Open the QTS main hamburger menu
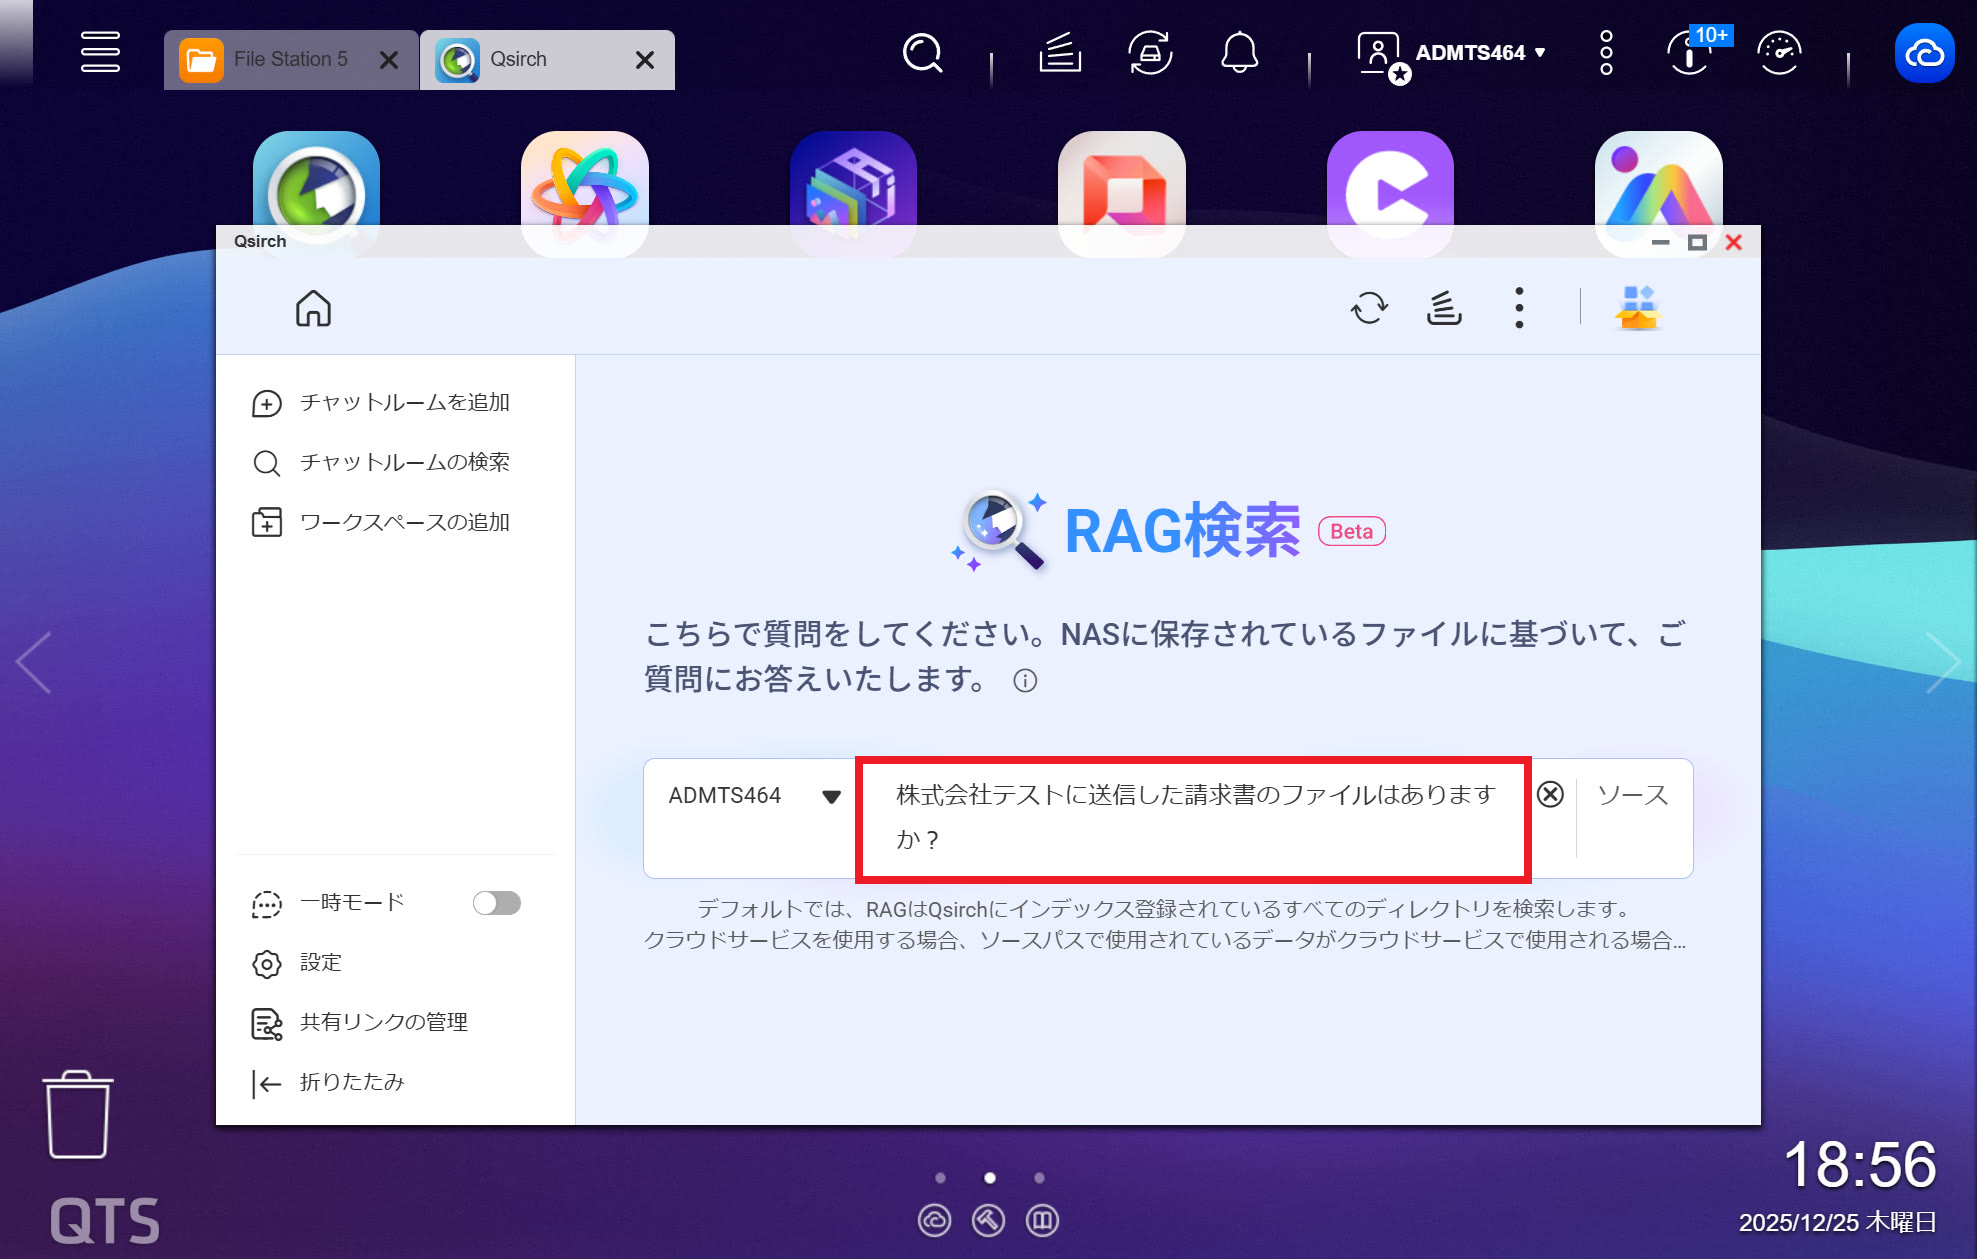 (x=100, y=52)
